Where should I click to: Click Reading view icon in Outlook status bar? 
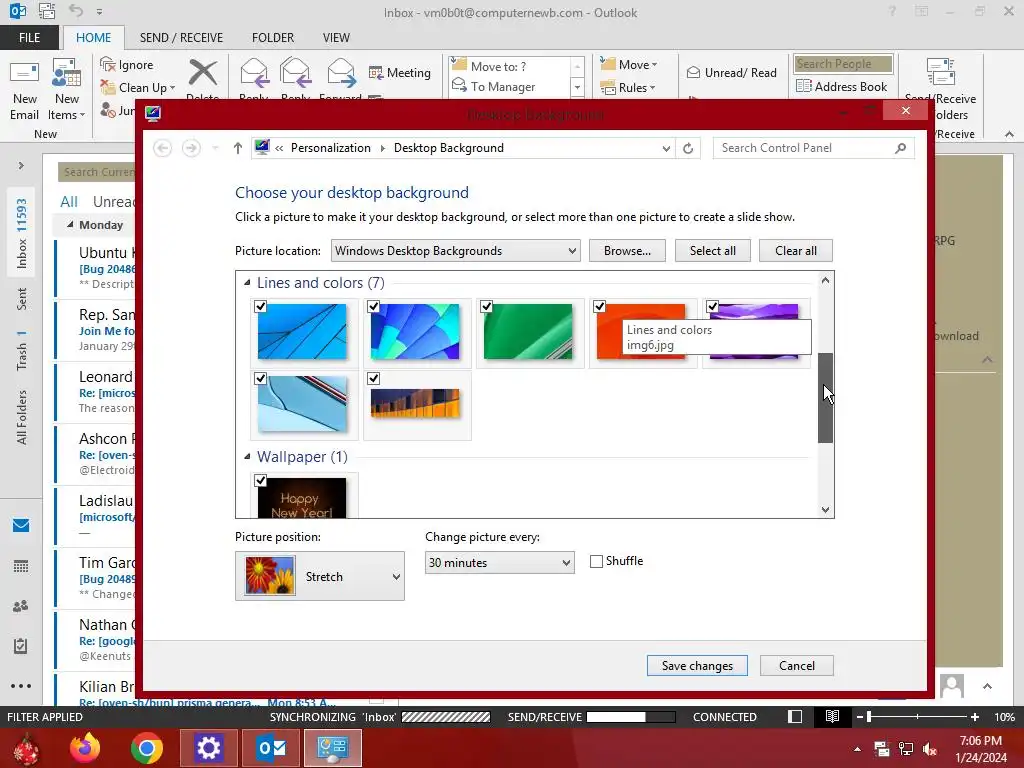click(x=832, y=716)
